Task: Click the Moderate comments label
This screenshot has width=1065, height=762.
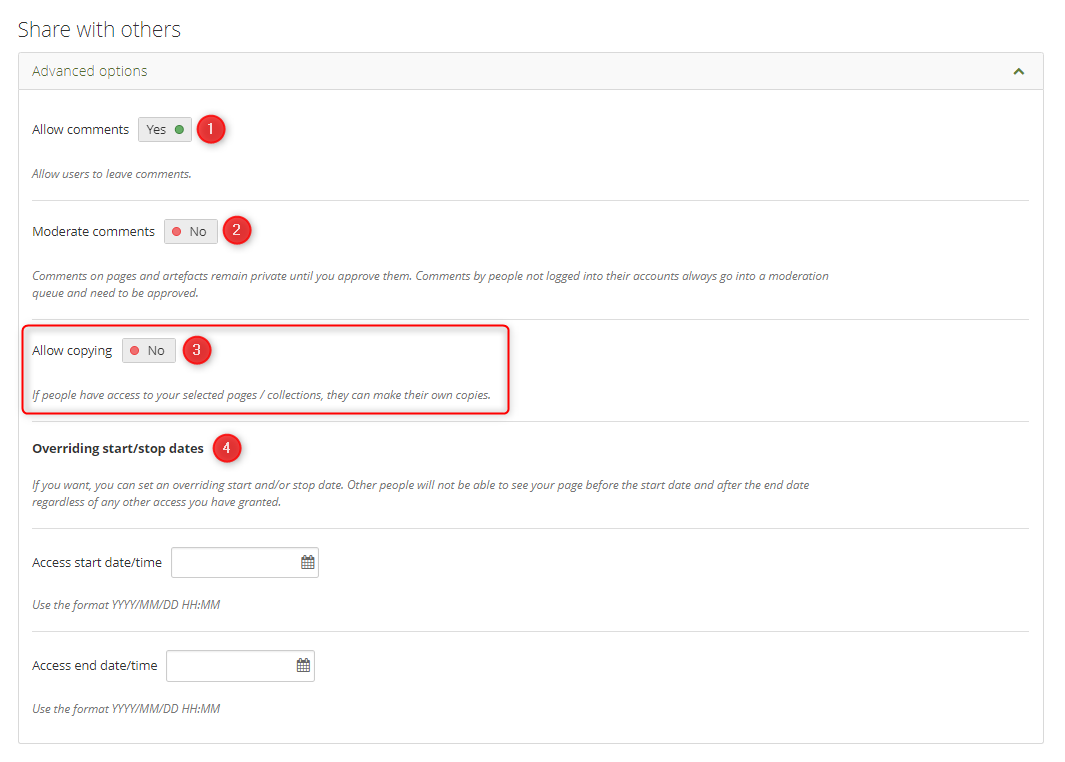Action: [93, 232]
